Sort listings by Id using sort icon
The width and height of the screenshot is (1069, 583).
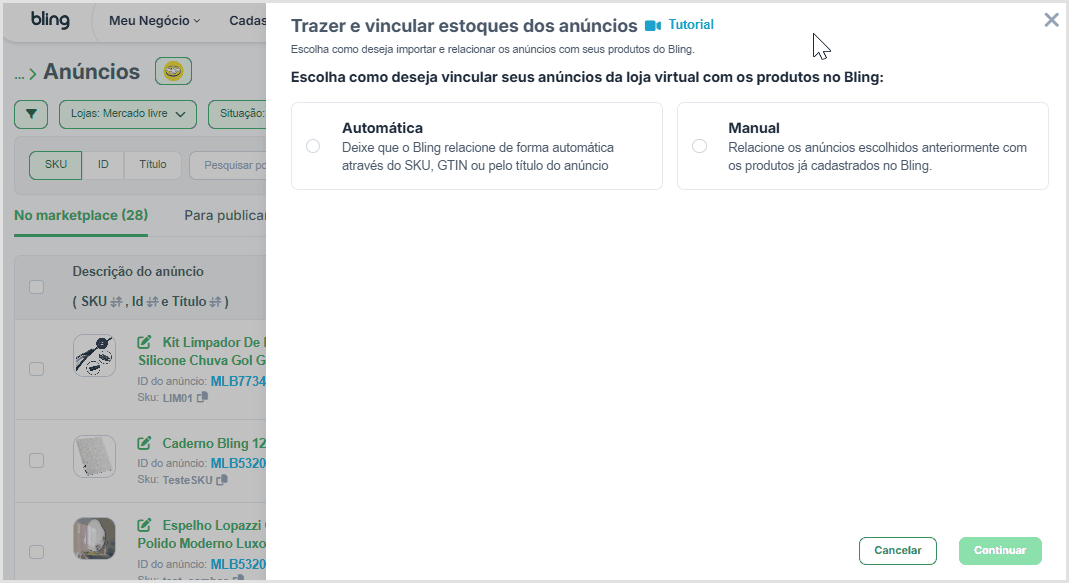click(x=152, y=302)
